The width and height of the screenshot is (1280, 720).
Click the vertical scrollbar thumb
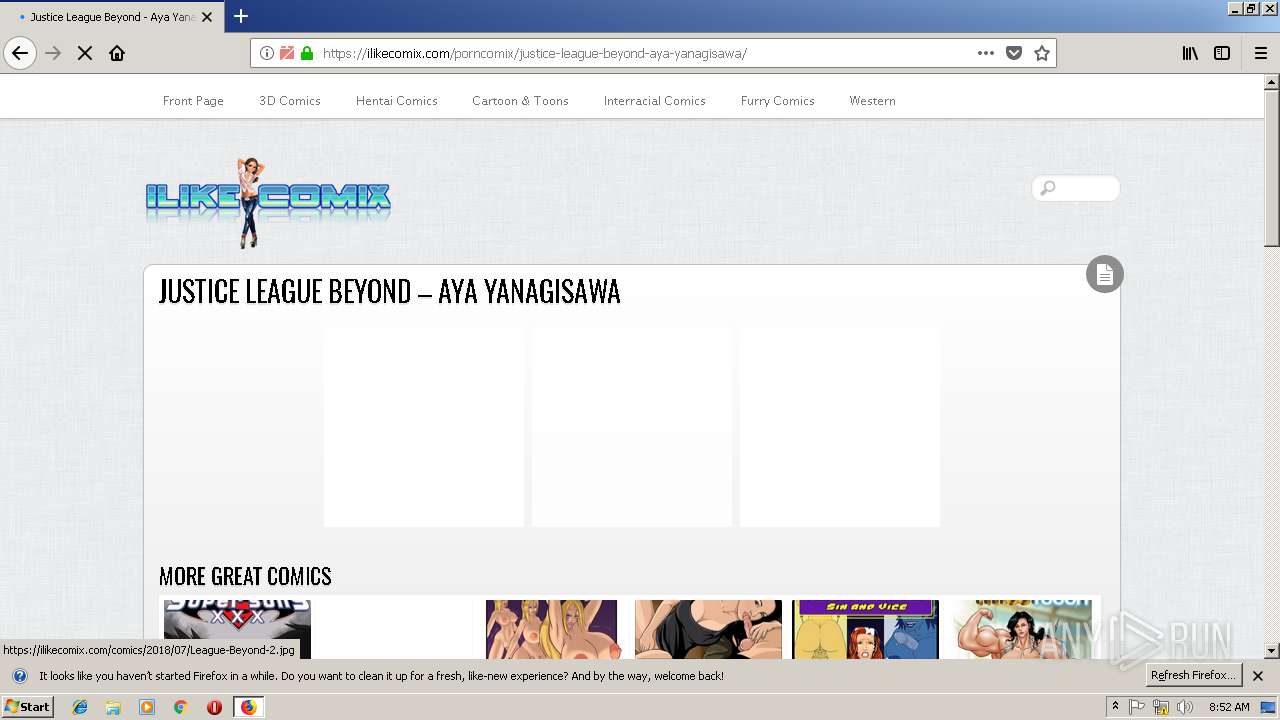pyautogui.click(x=1272, y=168)
